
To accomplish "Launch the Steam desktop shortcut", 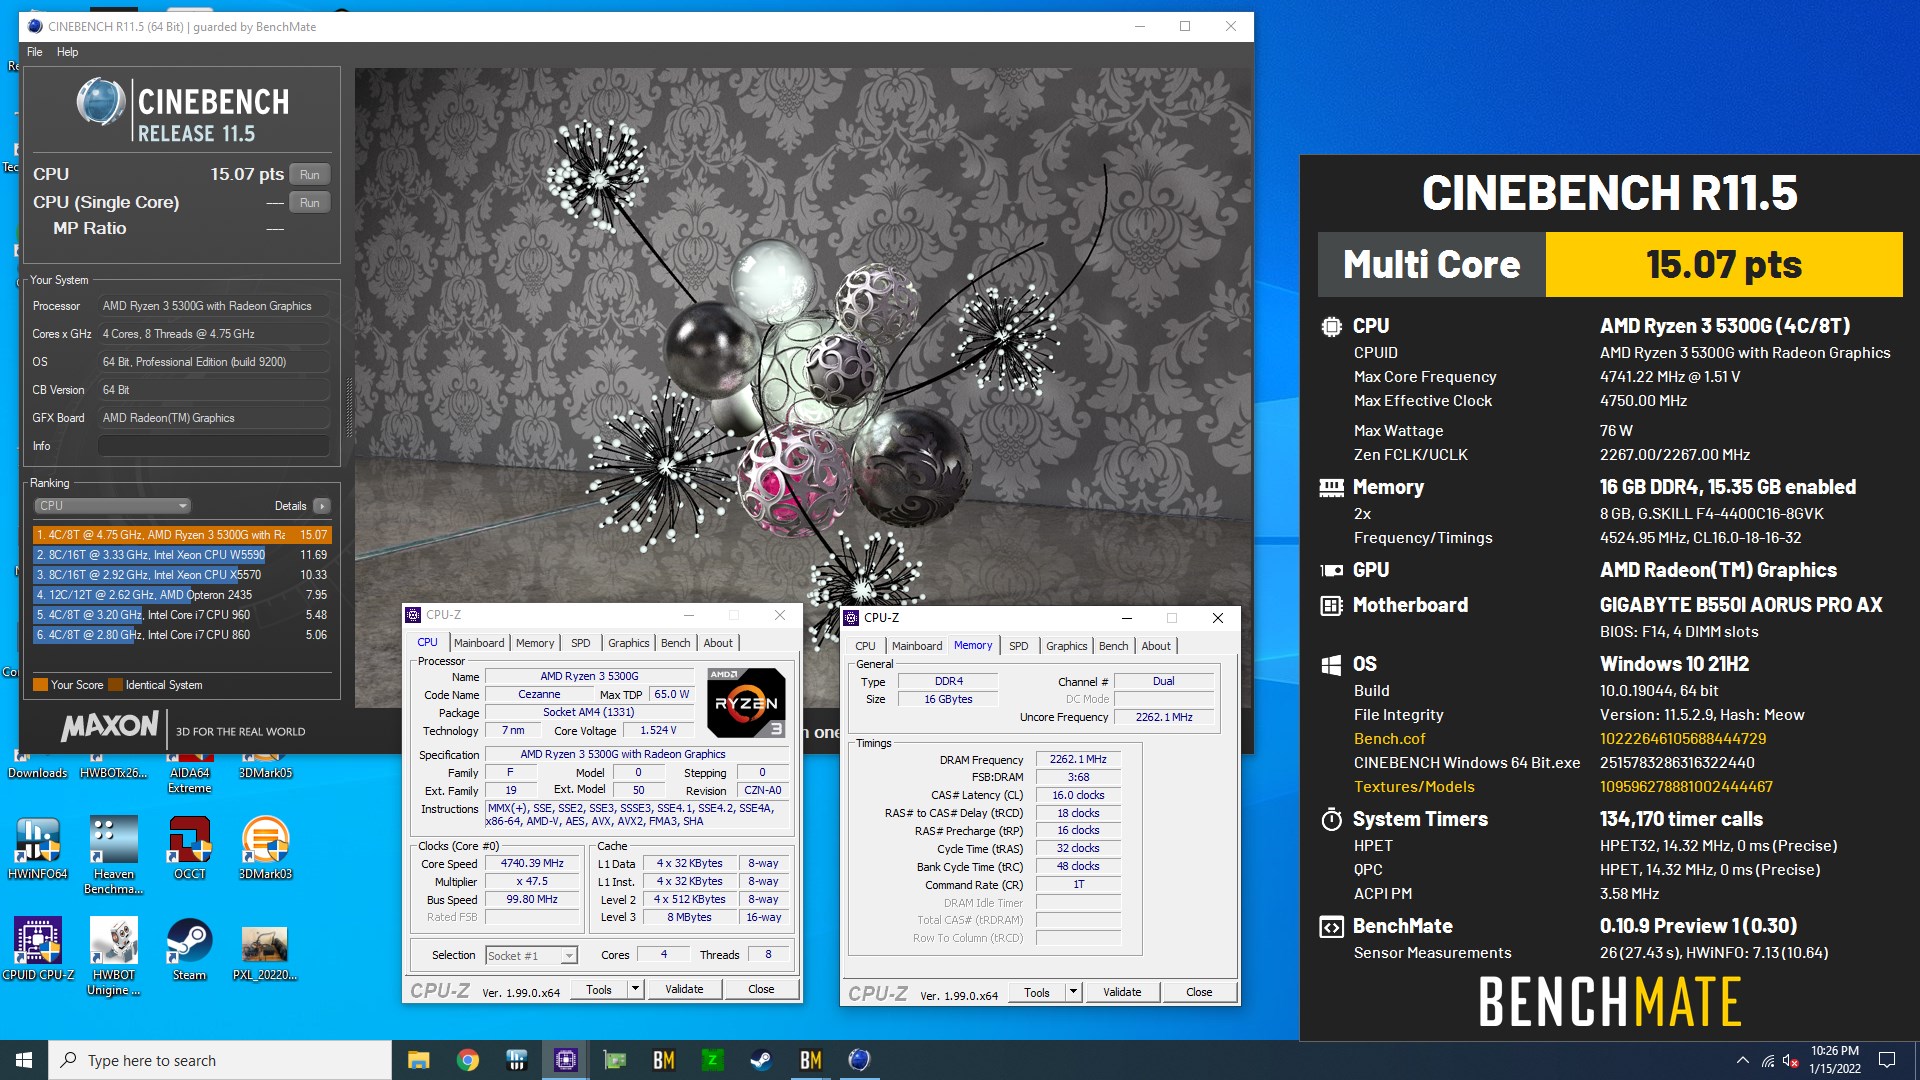I will pos(189,948).
